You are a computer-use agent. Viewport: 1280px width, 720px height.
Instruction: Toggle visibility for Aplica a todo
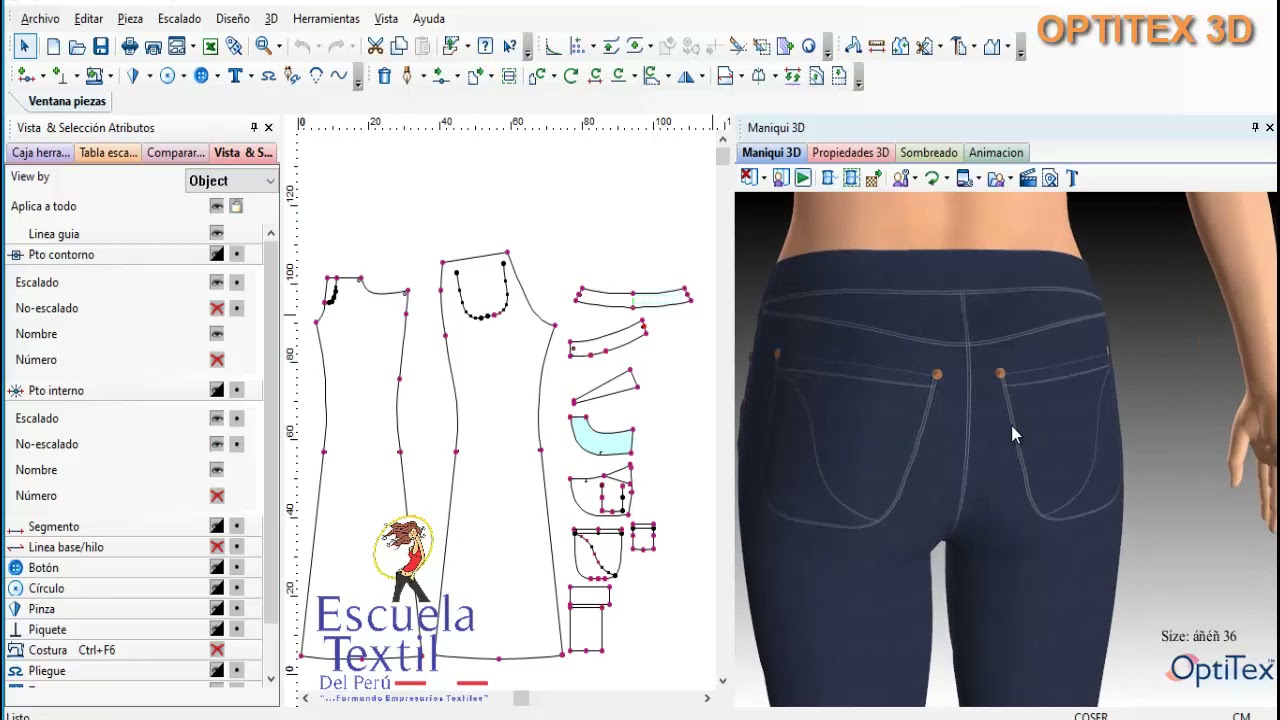pyautogui.click(x=216, y=206)
